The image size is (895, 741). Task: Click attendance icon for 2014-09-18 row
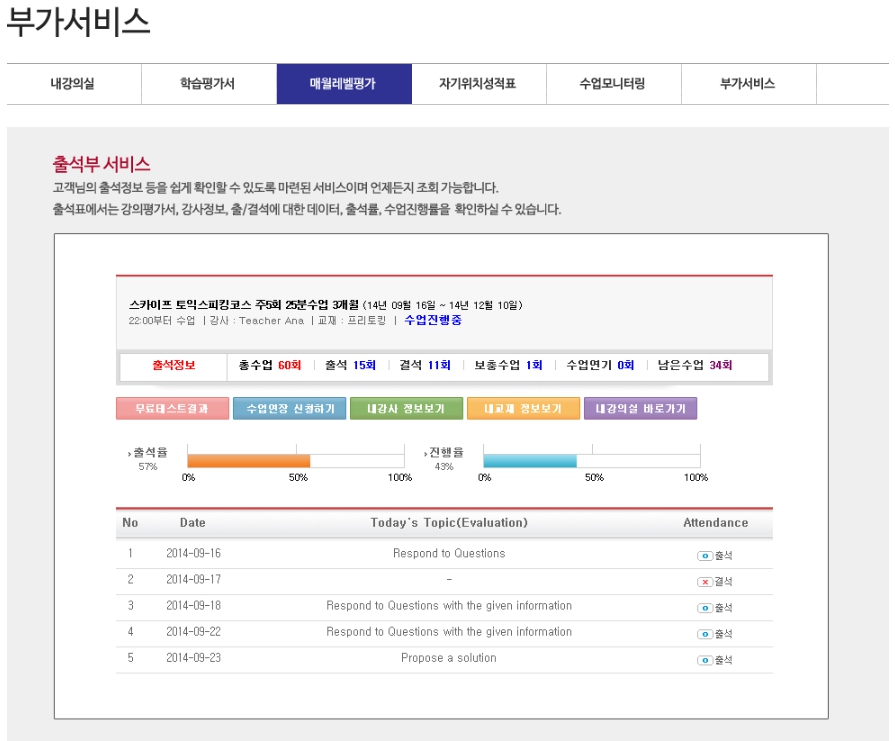[x=704, y=607]
